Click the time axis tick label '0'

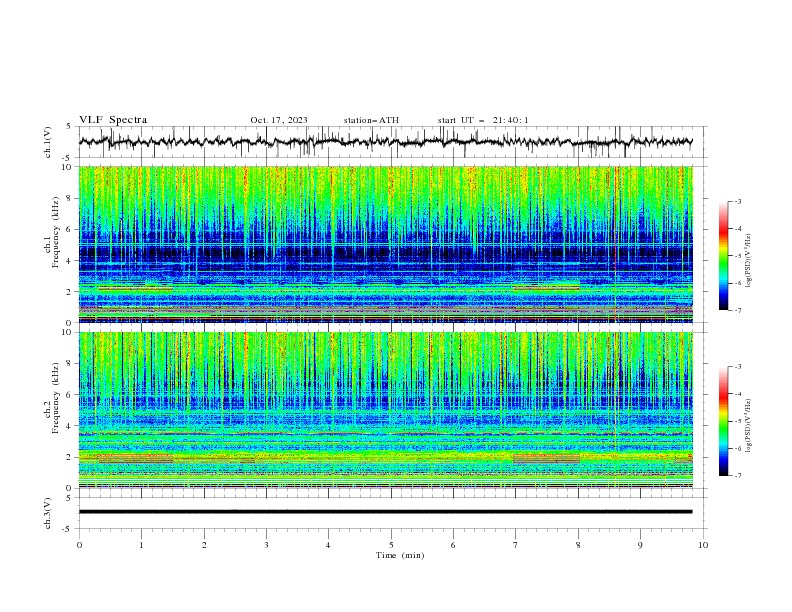[x=79, y=545]
